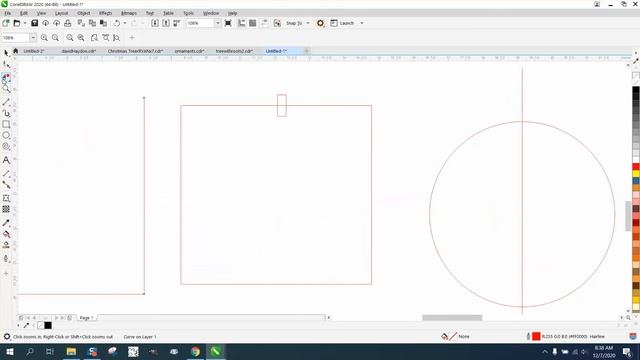Click the Welcome Screen home icon
This screenshot has width=640, height=360.
pos(16,51)
